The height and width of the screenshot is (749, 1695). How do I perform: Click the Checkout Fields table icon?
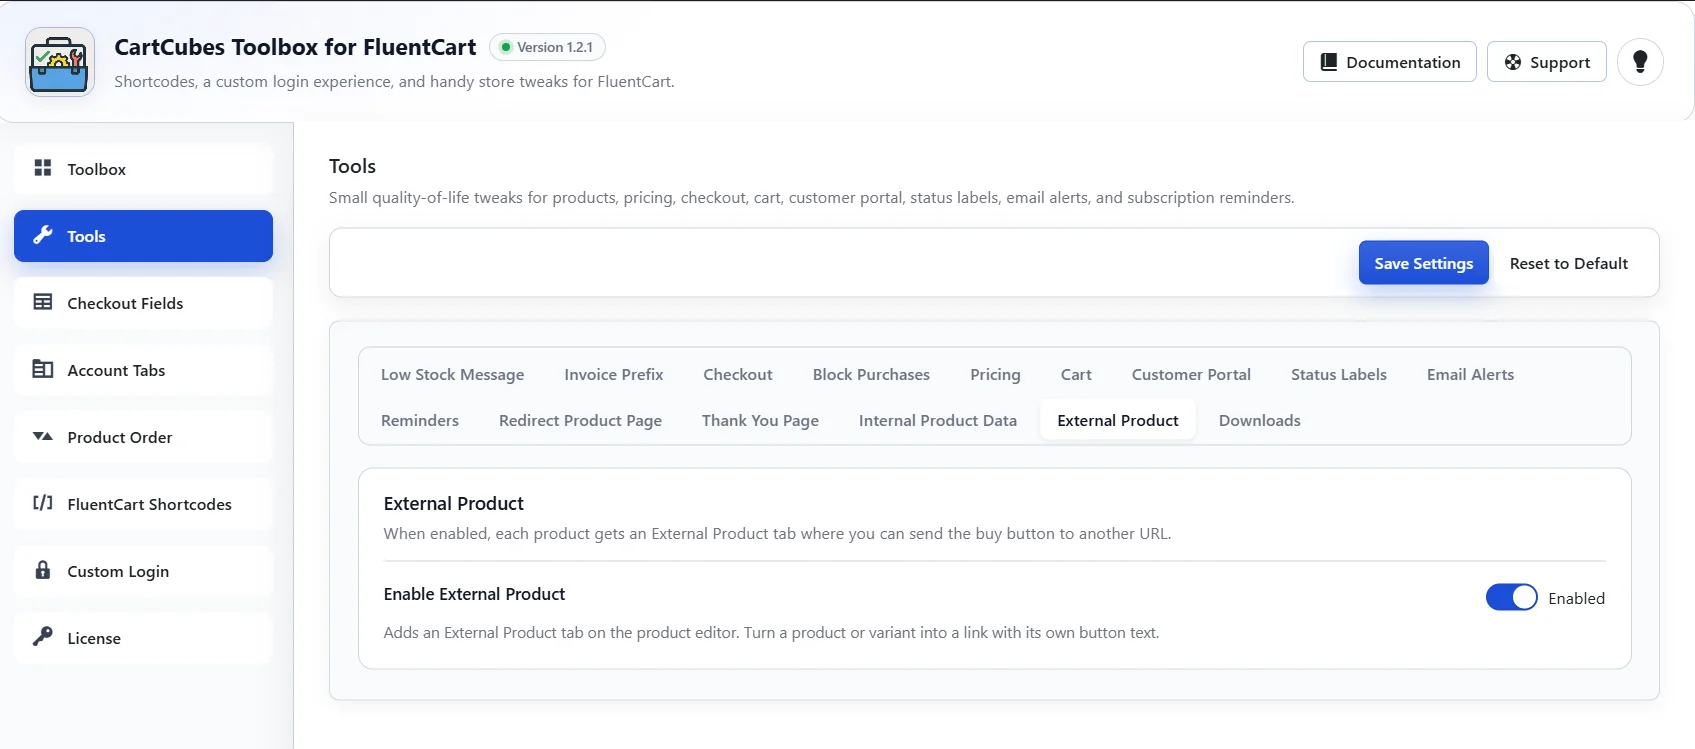[43, 302]
